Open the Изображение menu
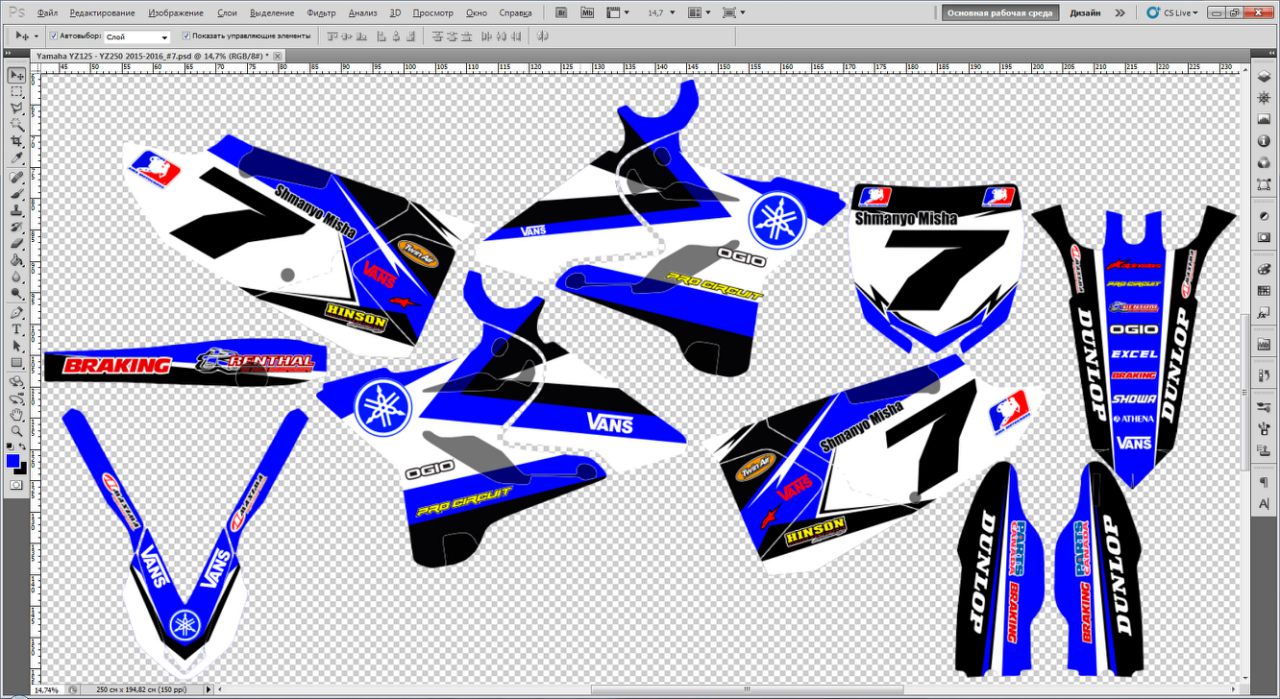The height and width of the screenshot is (699, 1280). coord(176,13)
